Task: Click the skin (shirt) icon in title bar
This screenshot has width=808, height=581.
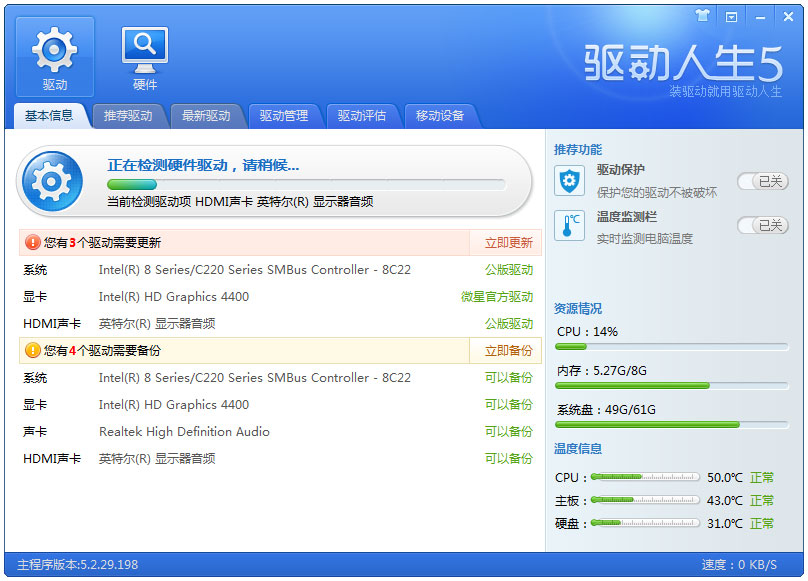Action: click(702, 16)
